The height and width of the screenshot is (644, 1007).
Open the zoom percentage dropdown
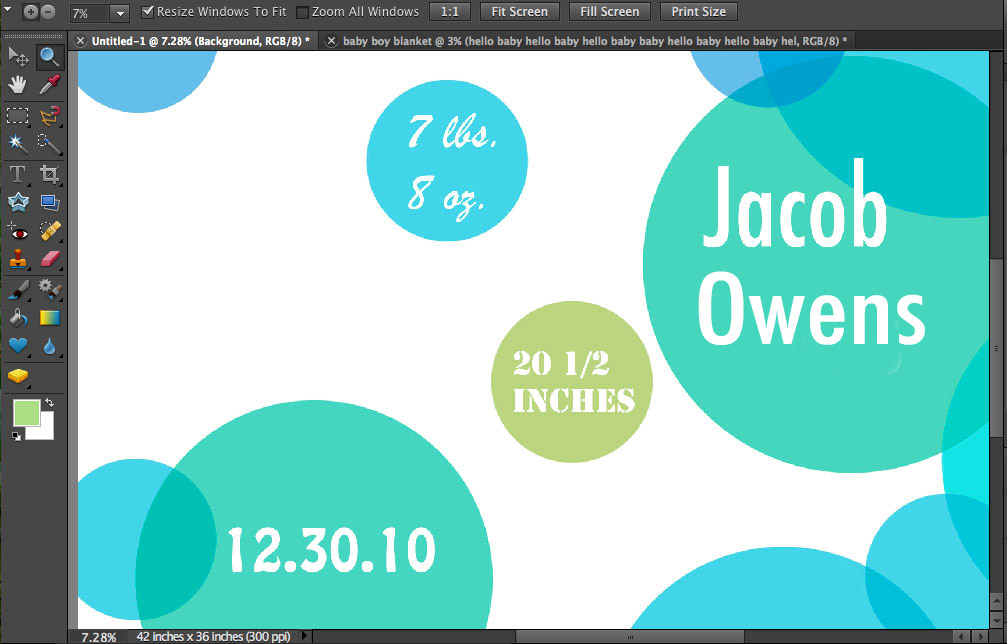click(x=120, y=13)
